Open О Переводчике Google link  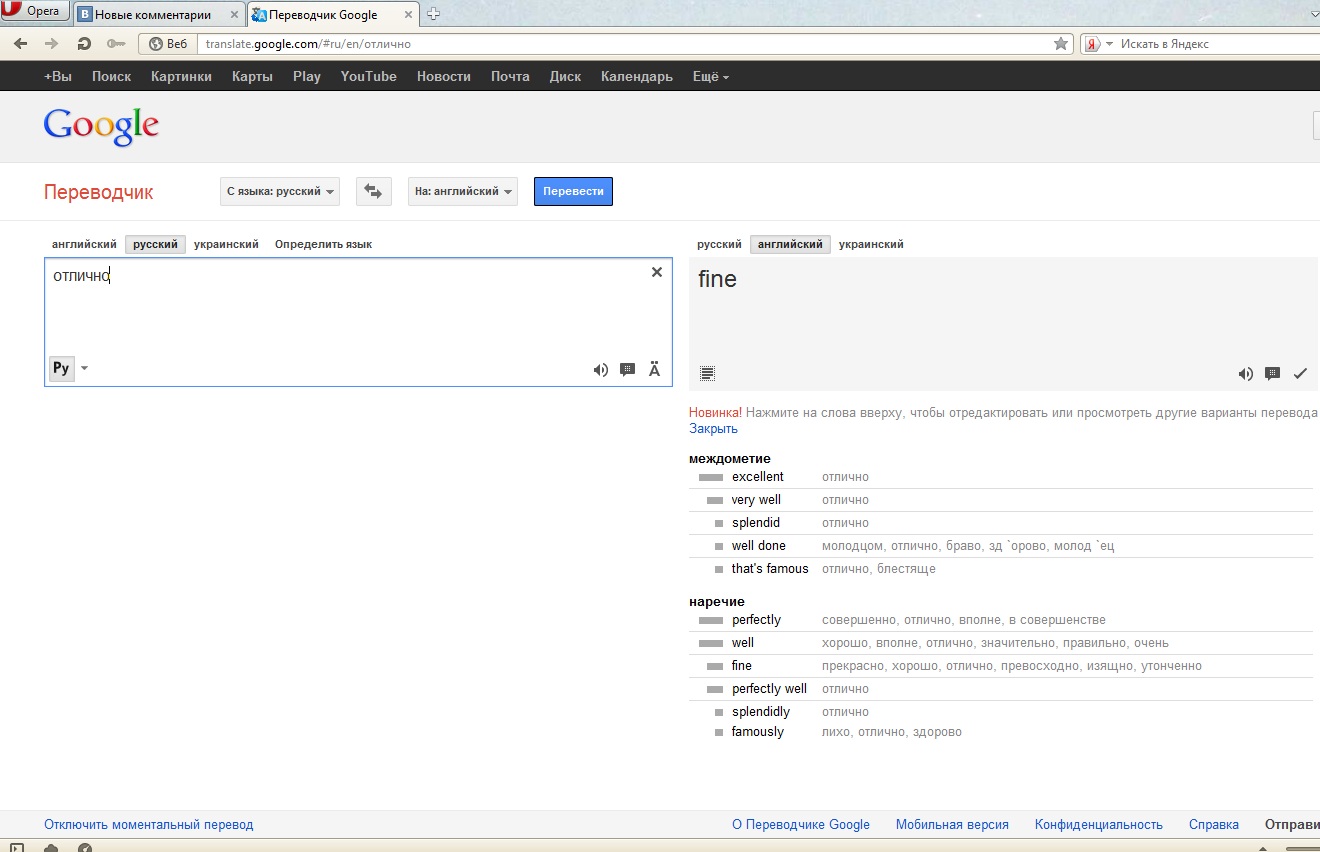click(x=801, y=825)
